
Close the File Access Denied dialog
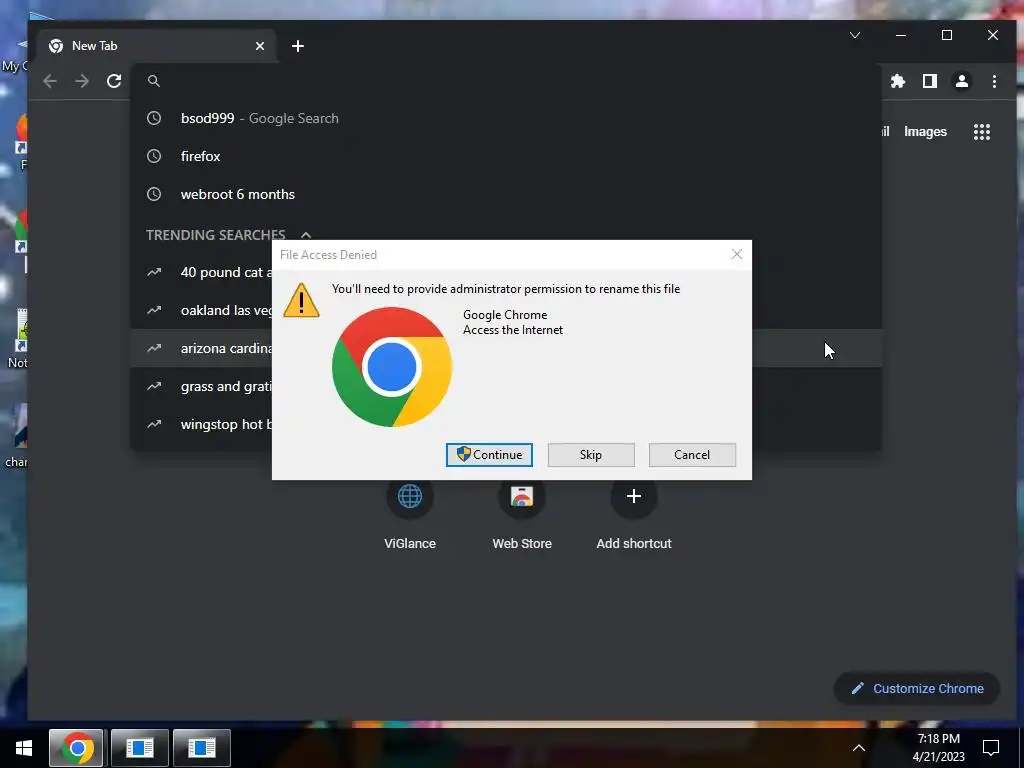[737, 254]
